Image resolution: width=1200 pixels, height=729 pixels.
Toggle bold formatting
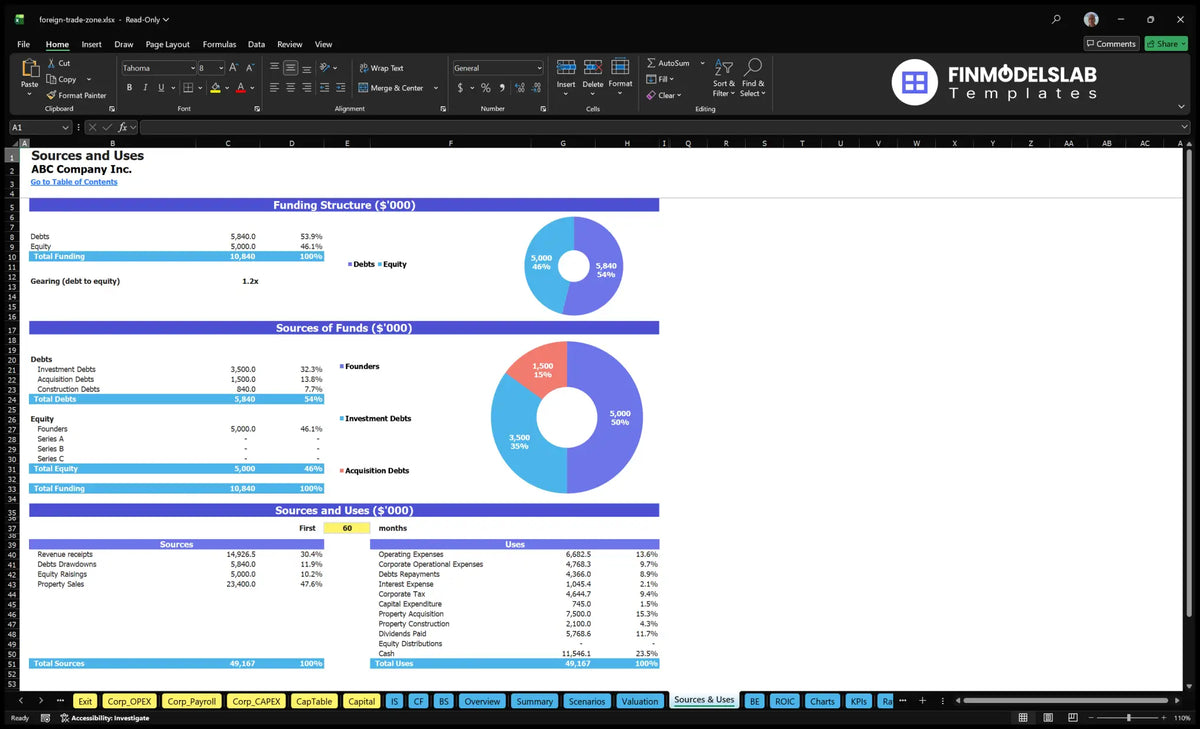129,88
